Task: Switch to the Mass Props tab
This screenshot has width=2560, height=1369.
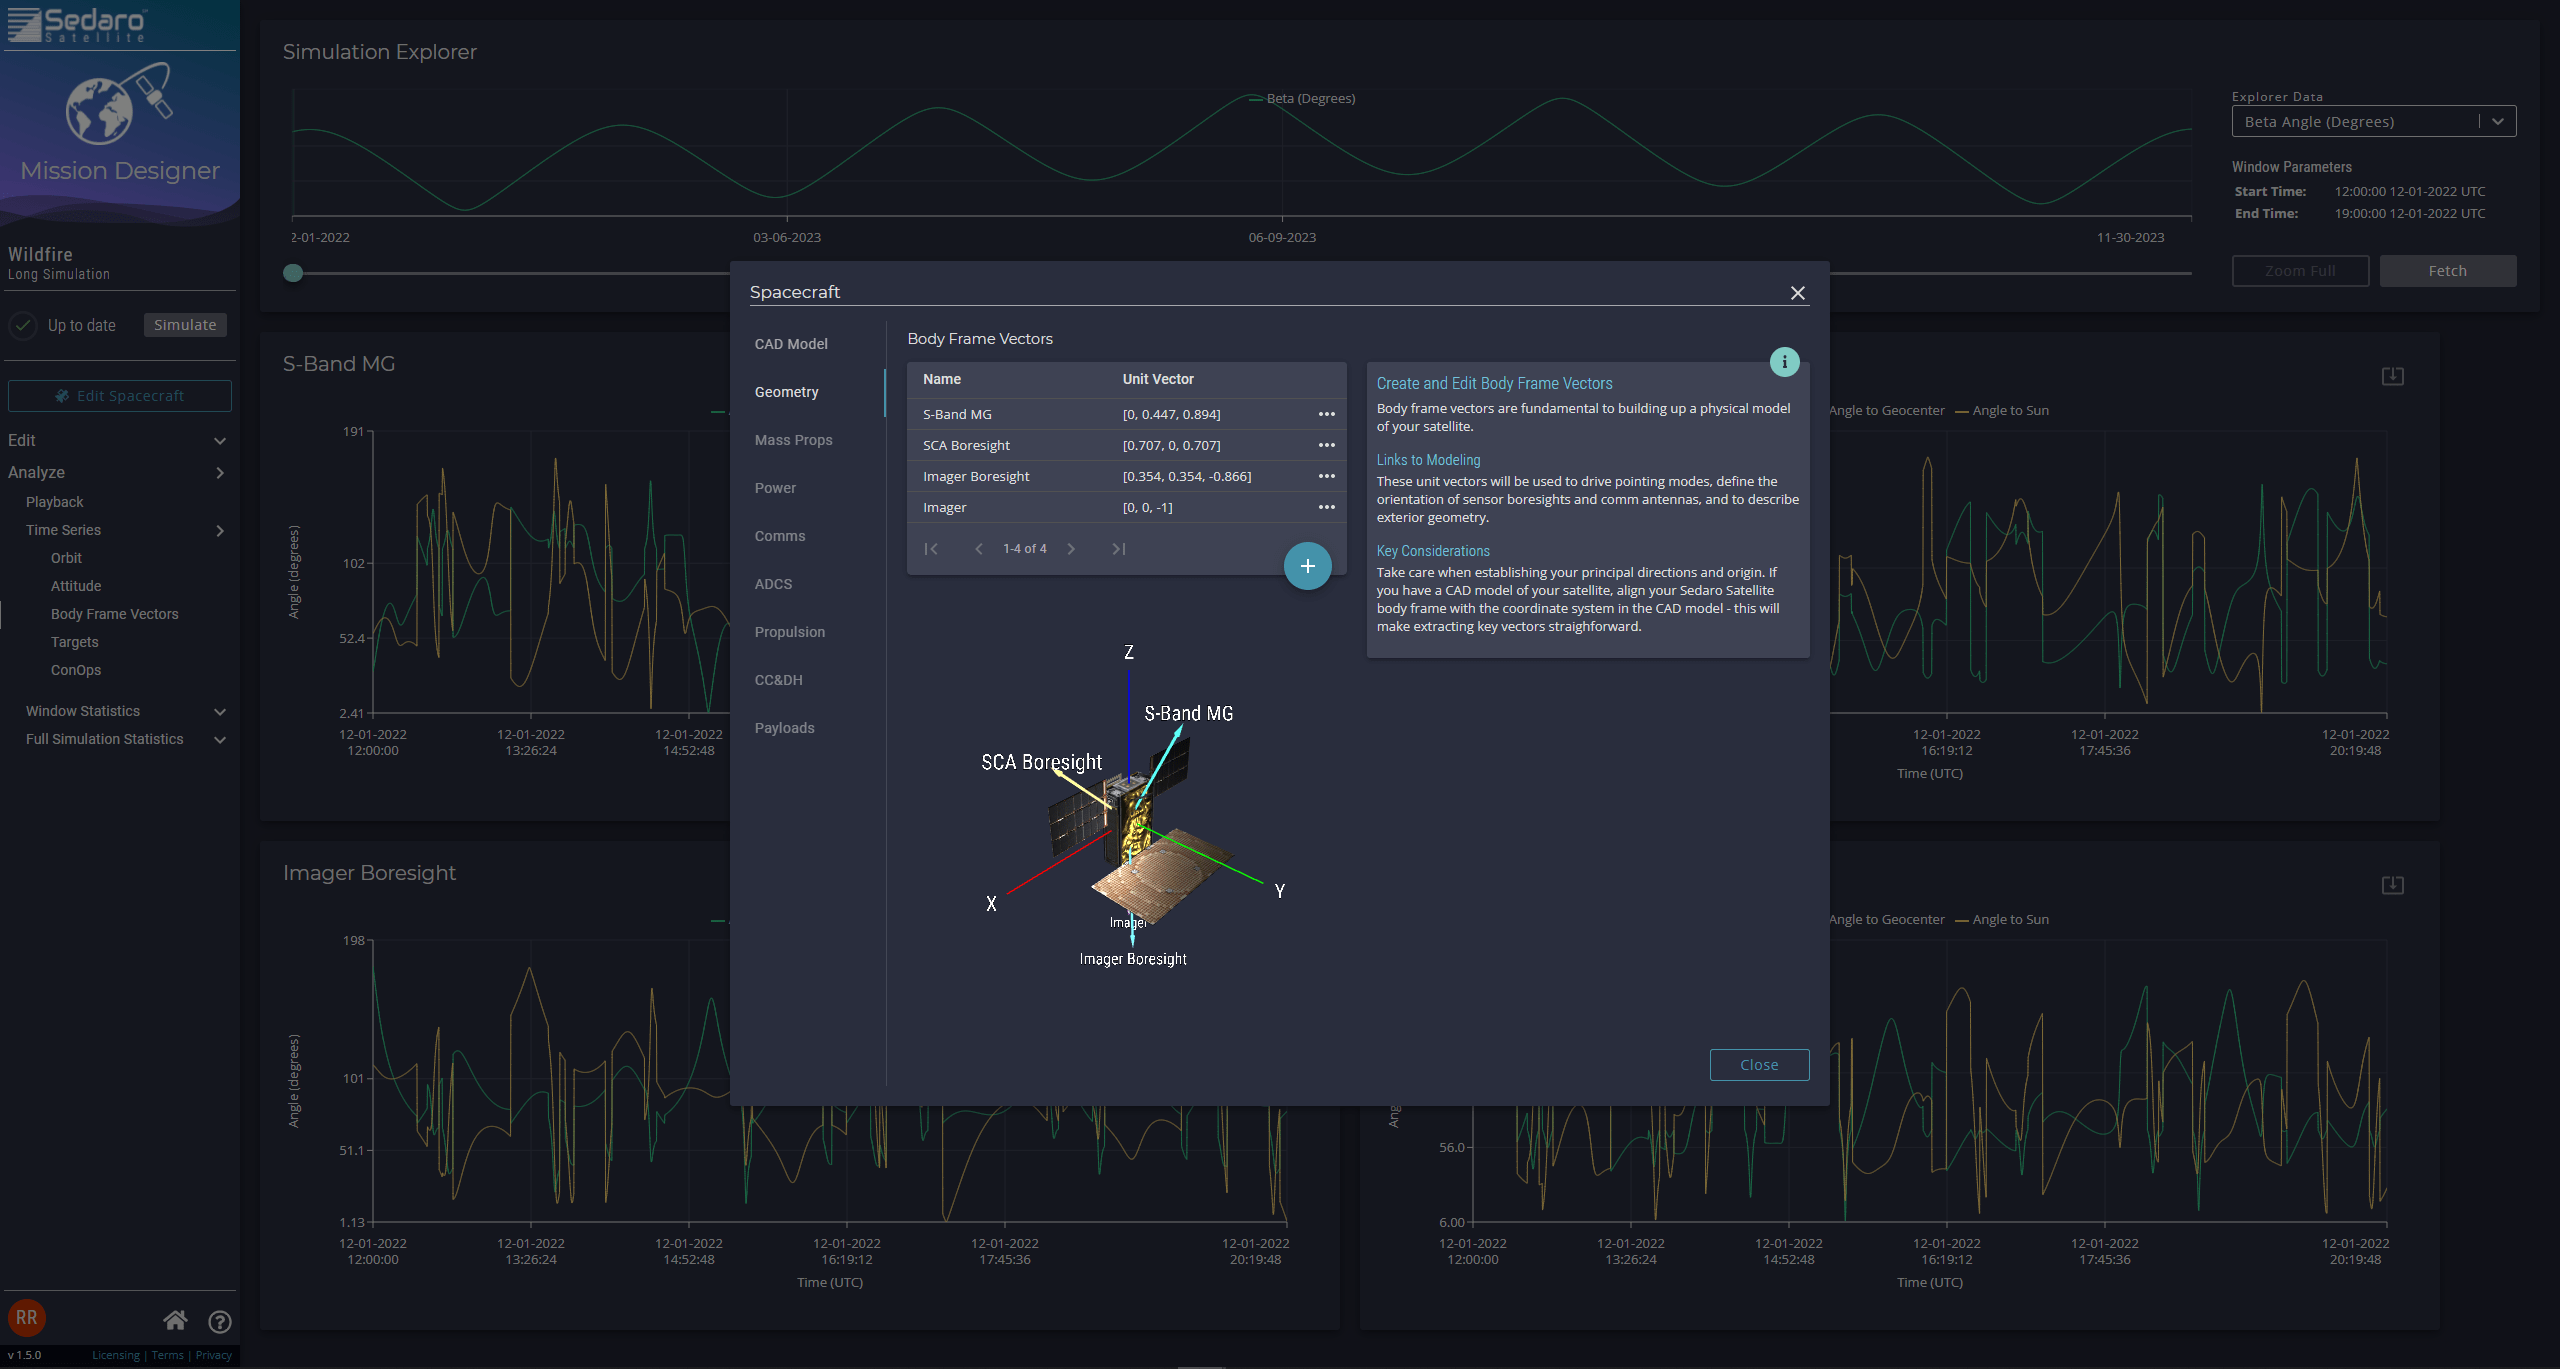Action: pyautogui.click(x=793, y=440)
